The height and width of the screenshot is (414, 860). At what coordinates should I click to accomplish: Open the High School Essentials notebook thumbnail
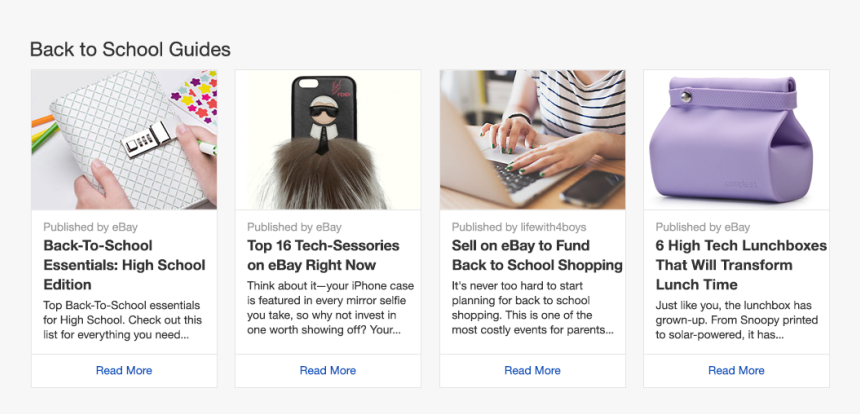124,139
